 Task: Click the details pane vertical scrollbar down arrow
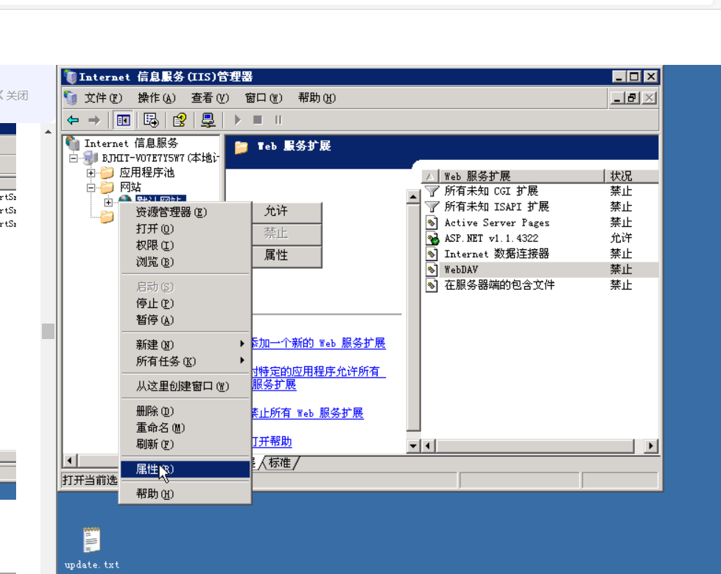click(413, 446)
